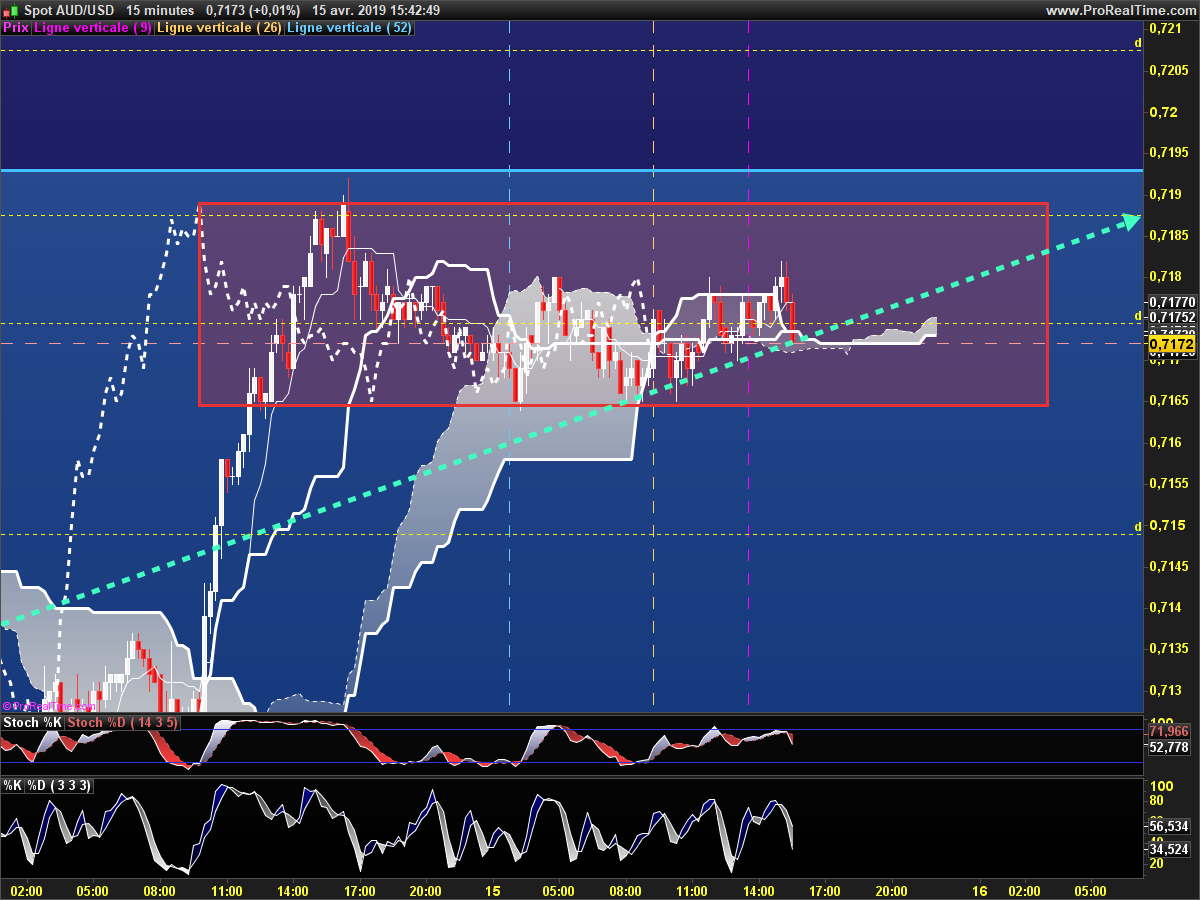This screenshot has width=1200, height=900.
Task: Click the 56,534 value tag in bottom panel
Action: pos(1170,827)
